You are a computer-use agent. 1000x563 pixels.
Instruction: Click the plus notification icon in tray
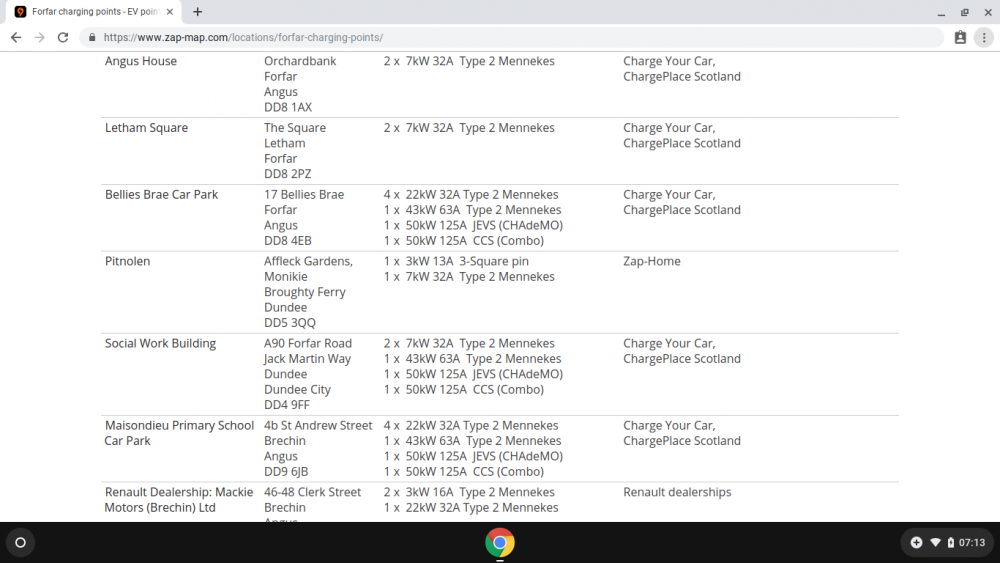point(916,543)
